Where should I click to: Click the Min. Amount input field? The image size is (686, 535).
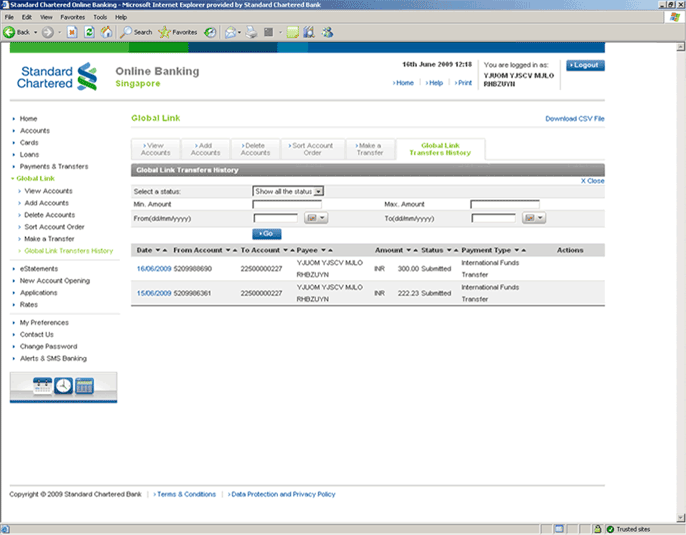(x=287, y=204)
